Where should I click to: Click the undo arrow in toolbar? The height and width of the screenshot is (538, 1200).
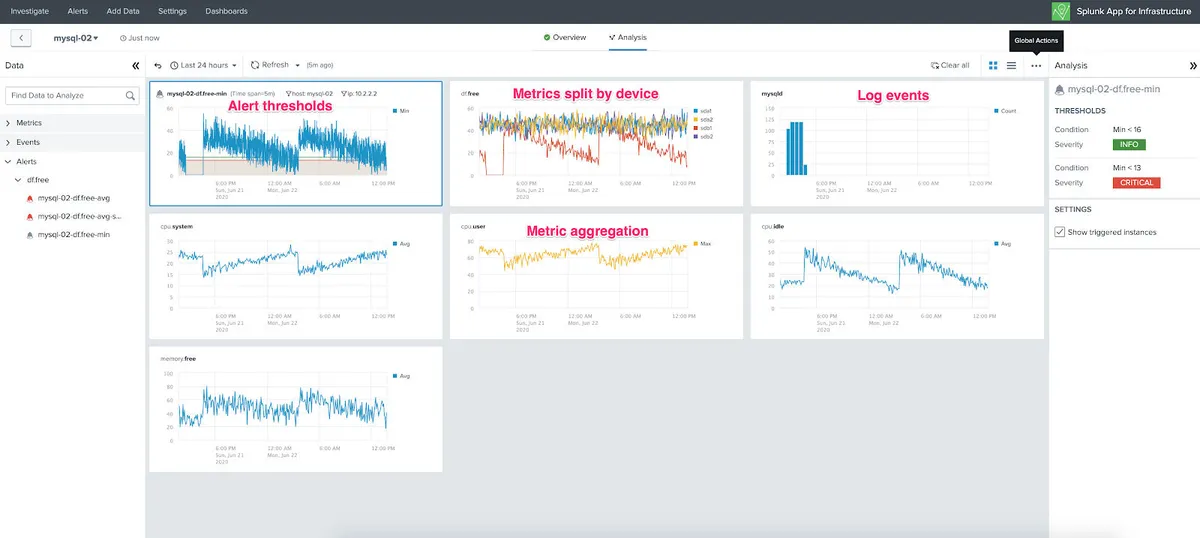158,65
